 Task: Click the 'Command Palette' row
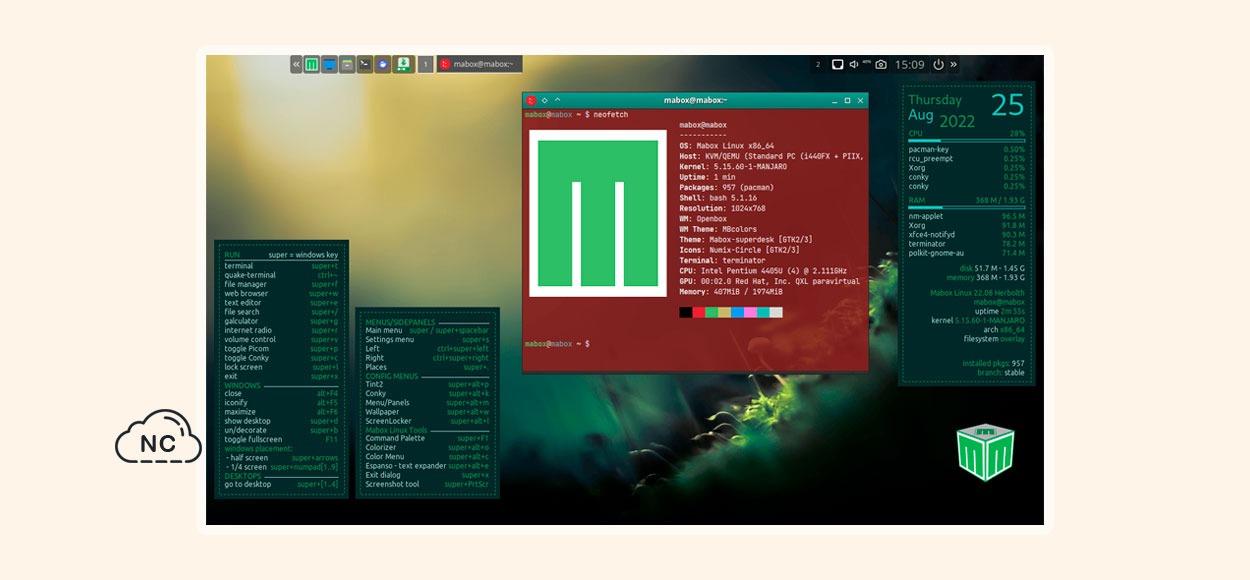coord(427,438)
